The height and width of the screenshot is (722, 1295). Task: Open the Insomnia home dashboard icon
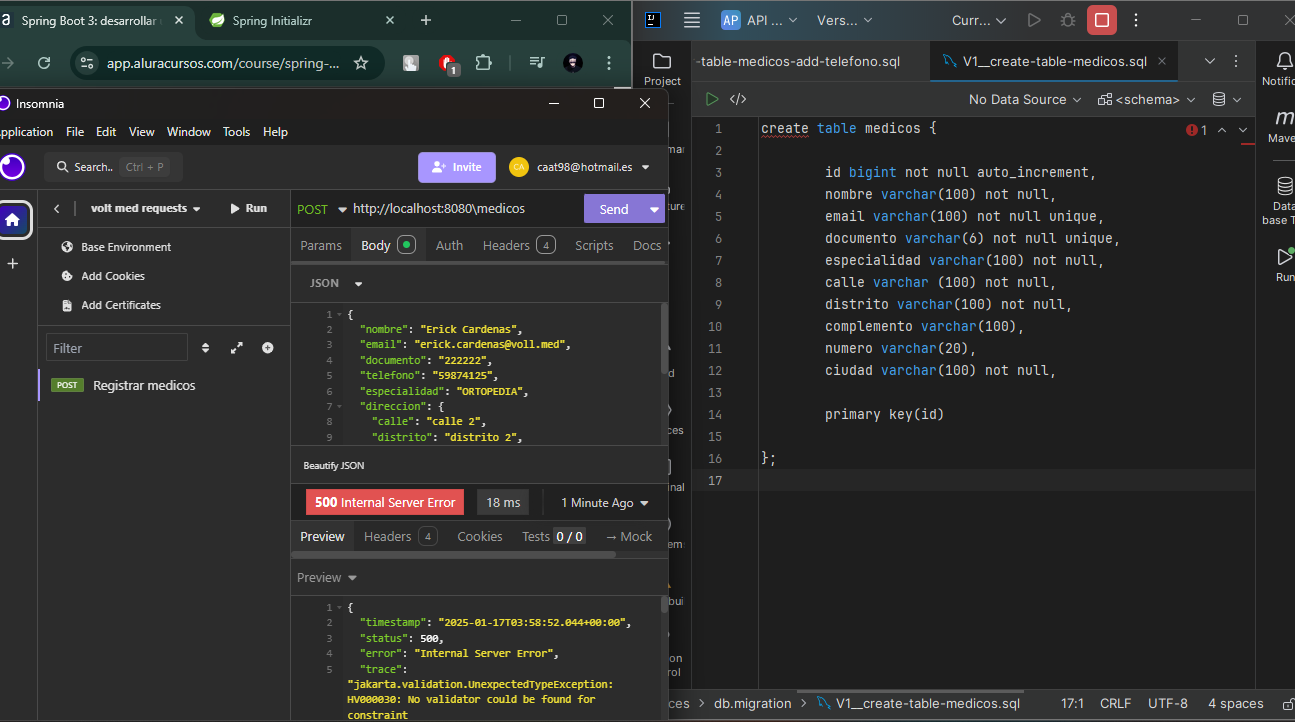click(13, 220)
